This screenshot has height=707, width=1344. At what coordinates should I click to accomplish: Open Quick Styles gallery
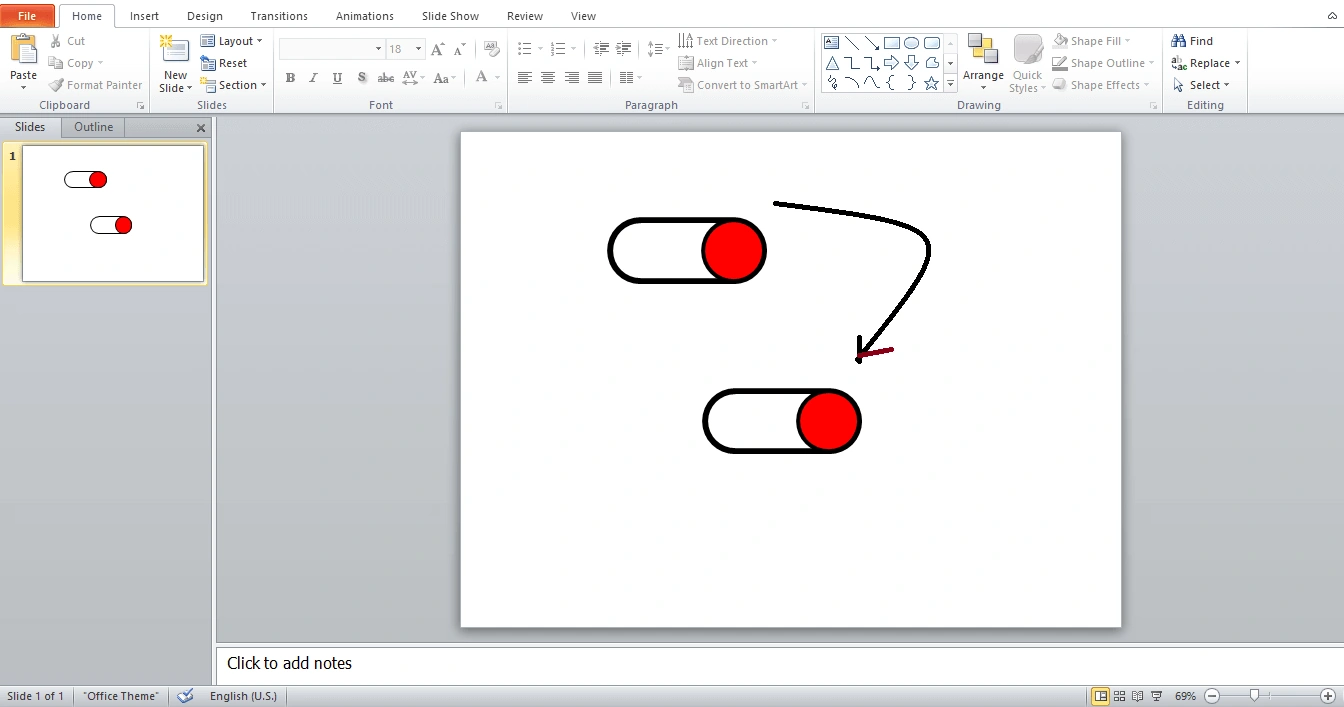[1027, 64]
